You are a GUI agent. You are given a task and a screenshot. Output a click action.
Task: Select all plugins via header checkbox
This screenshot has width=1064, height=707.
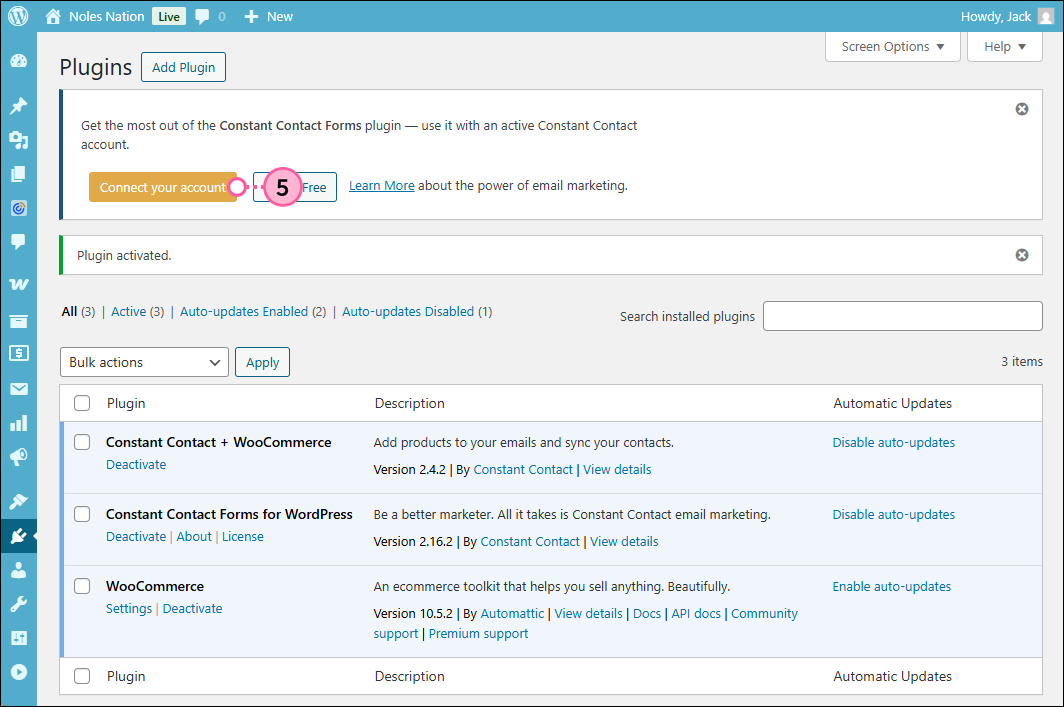(81, 403)
